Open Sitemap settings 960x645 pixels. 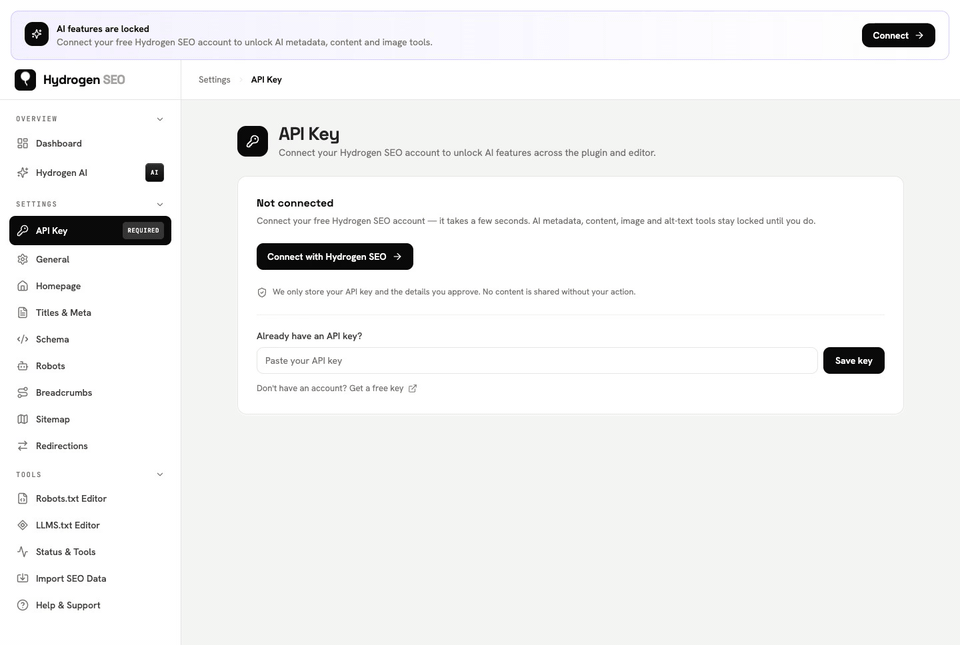point(90,419)
